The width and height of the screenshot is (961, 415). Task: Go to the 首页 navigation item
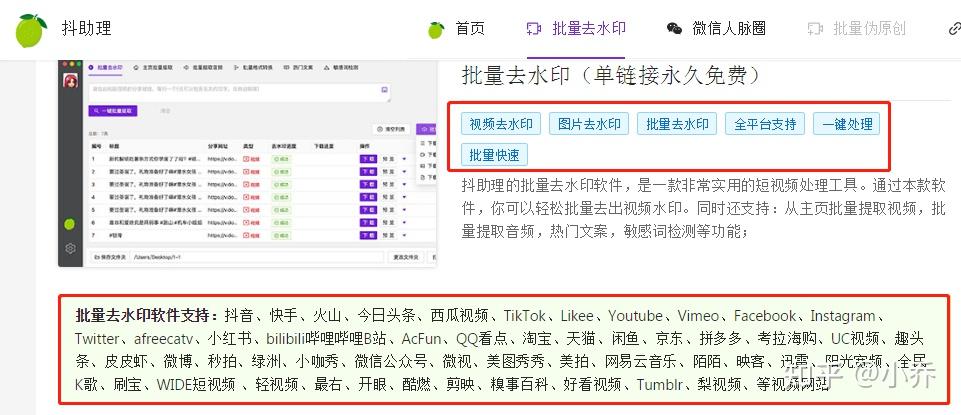(470, 29)
